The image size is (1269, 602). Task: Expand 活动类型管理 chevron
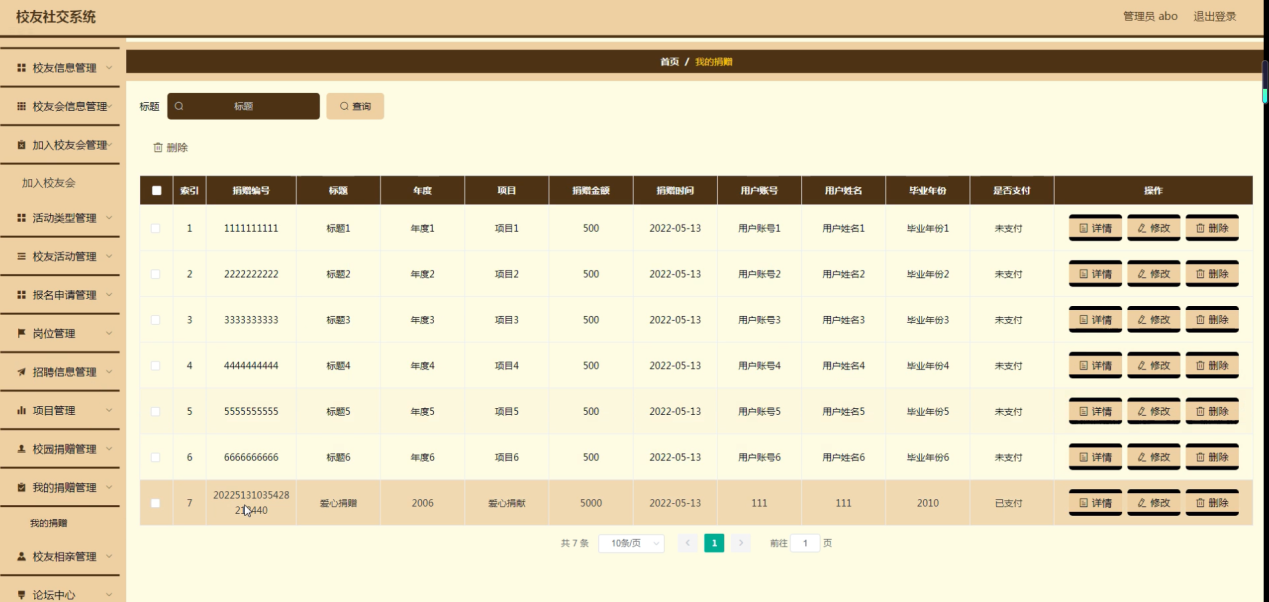(109, 218)
